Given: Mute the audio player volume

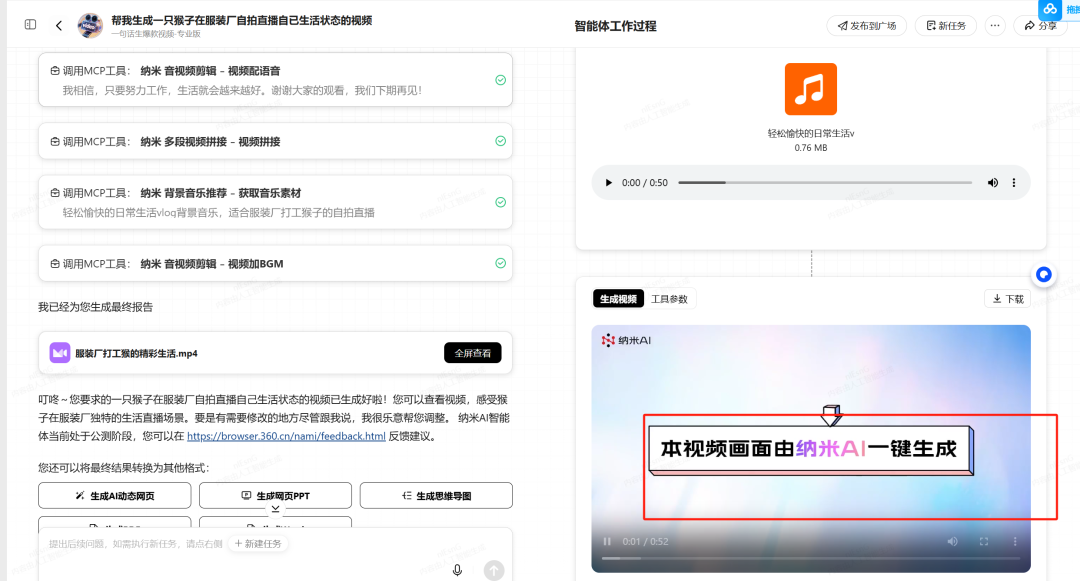Looking at the screenshot, I should pos(993,183).
